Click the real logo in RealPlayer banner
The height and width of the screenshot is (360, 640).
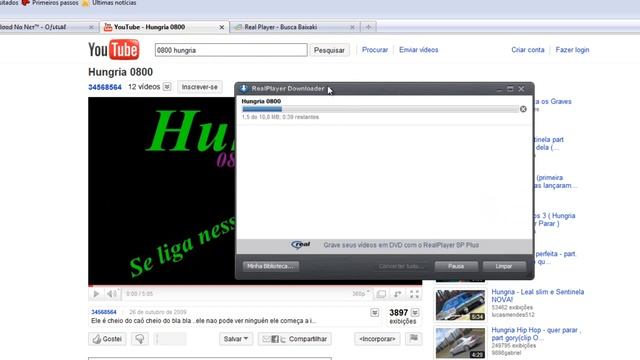coord(301,245)
